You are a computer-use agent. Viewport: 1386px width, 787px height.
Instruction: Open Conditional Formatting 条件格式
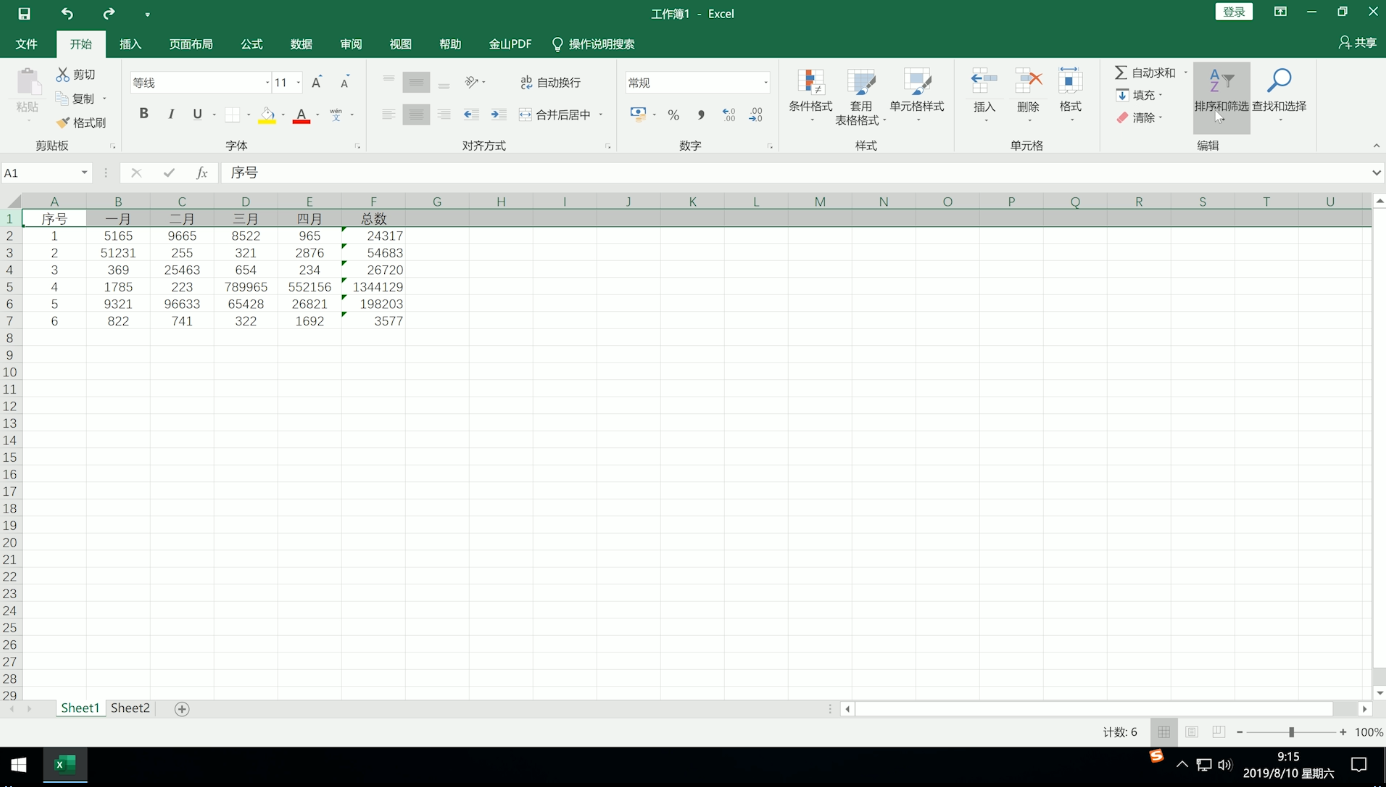[810, 96]
